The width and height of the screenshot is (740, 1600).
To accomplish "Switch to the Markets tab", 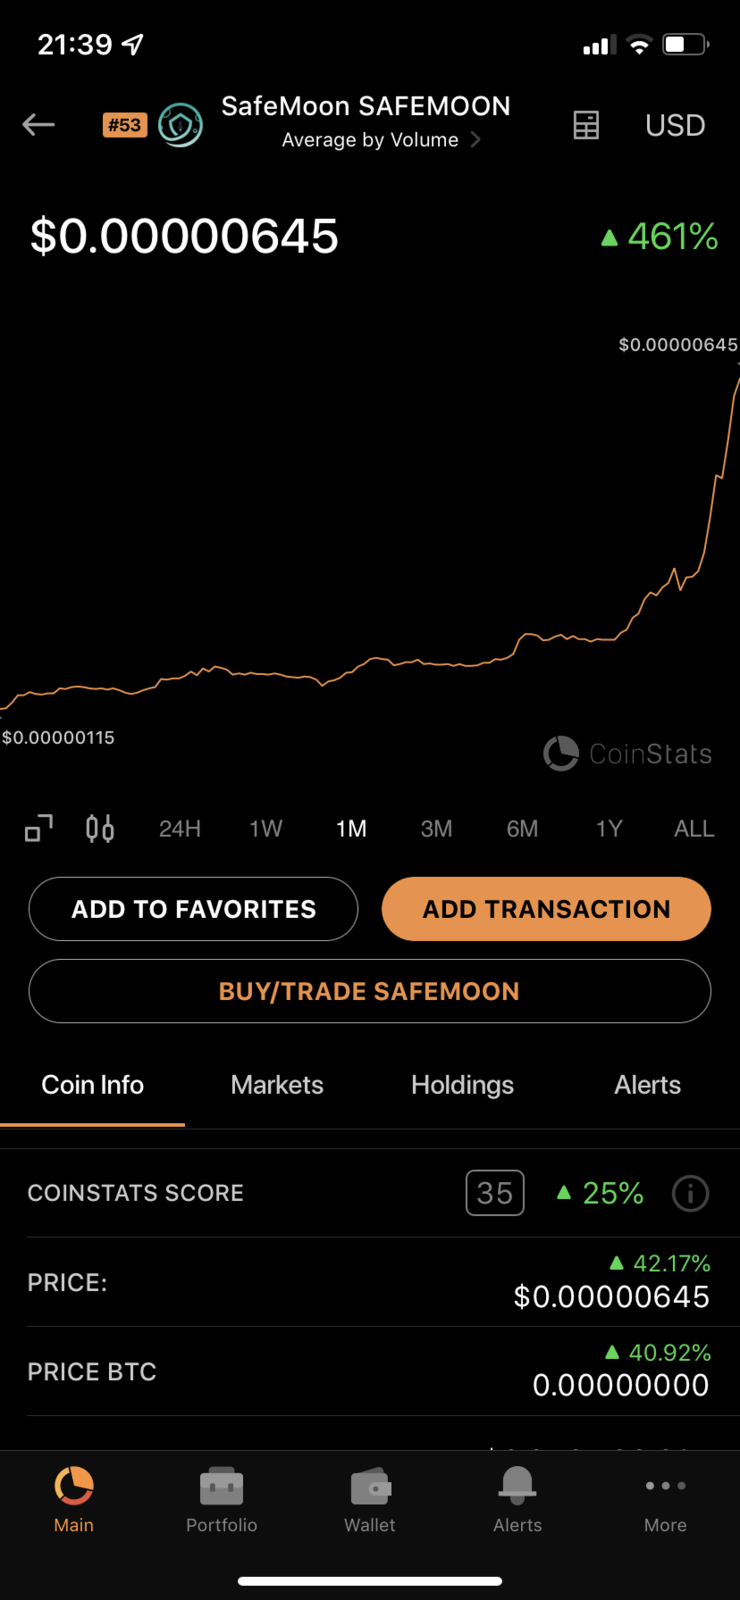I will coord(277,1085).
